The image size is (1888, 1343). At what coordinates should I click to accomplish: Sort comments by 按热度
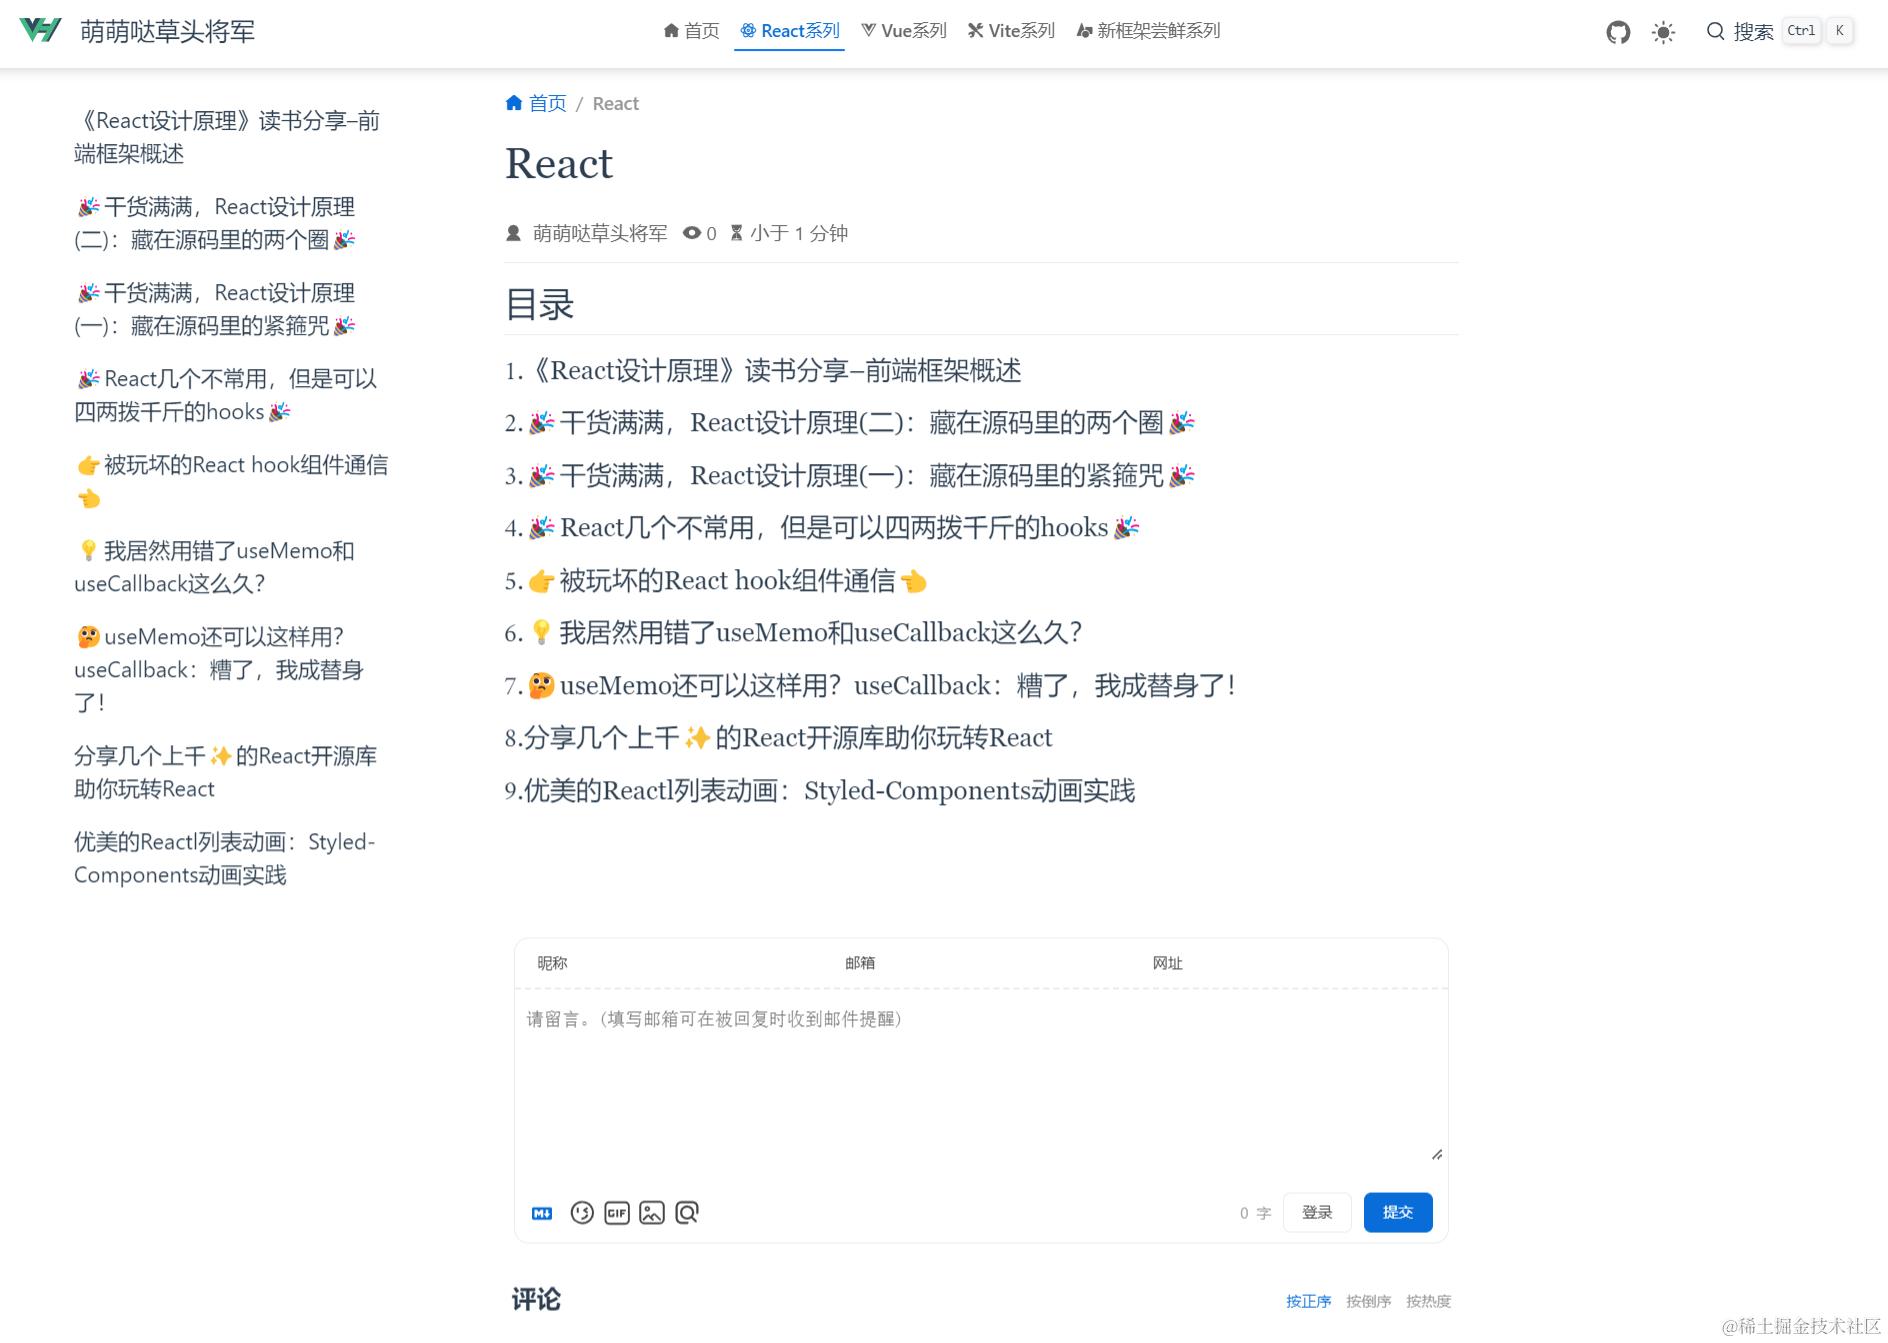coord(1428,1301)
